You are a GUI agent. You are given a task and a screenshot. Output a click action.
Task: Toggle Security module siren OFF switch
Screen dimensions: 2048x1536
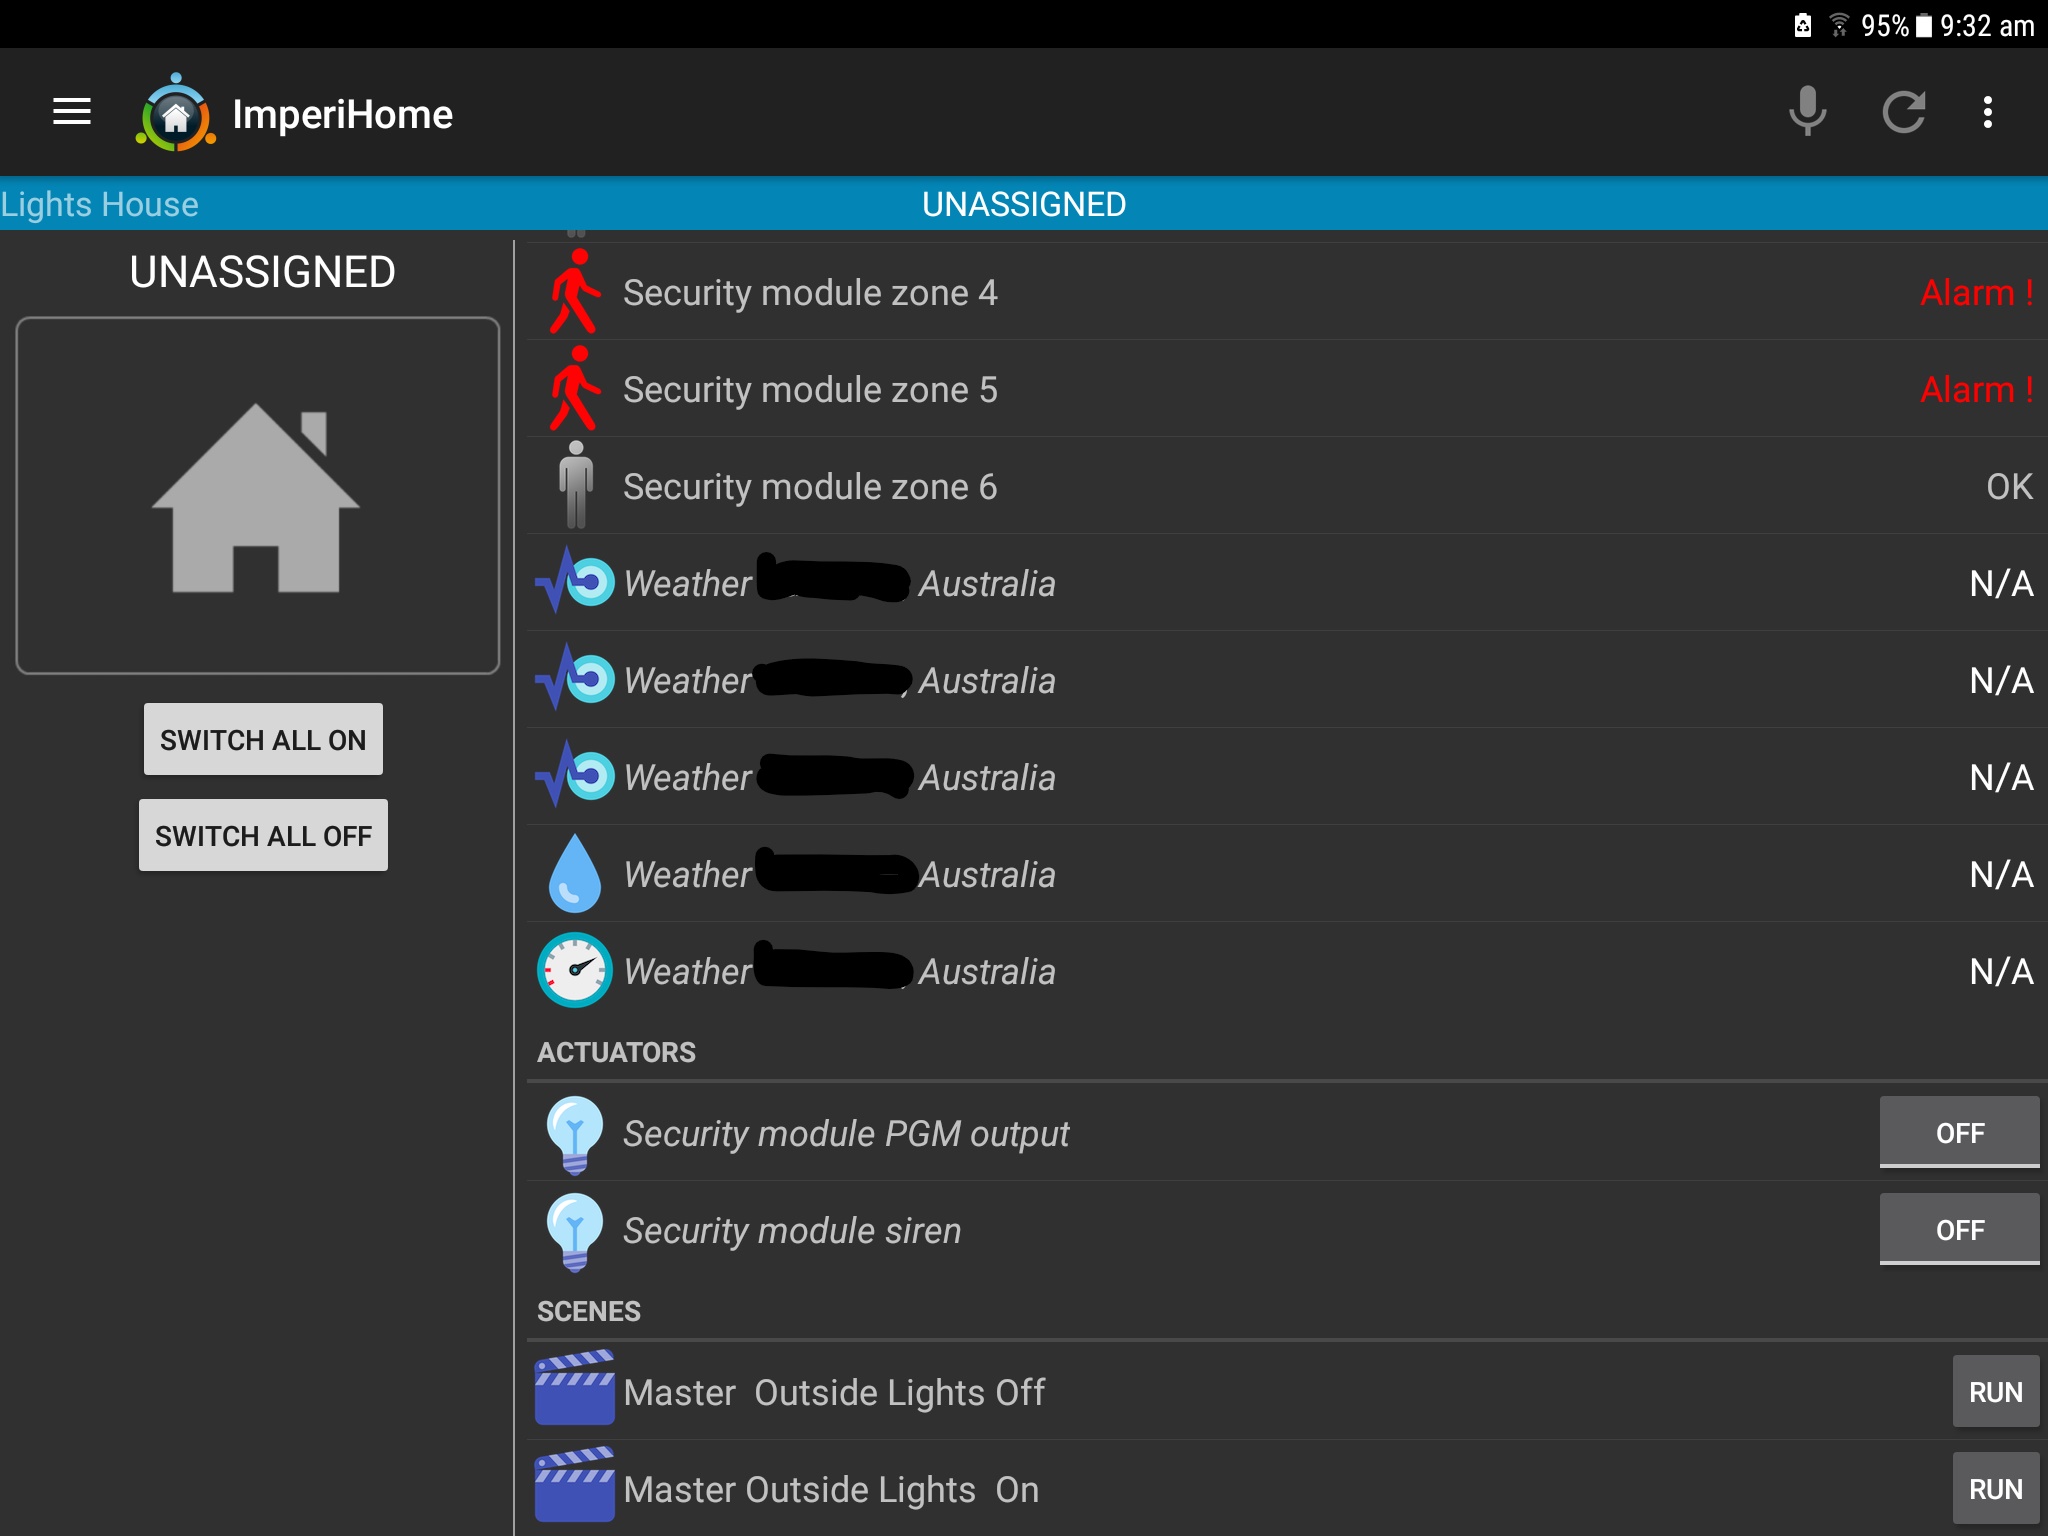click(1958, 1229)
